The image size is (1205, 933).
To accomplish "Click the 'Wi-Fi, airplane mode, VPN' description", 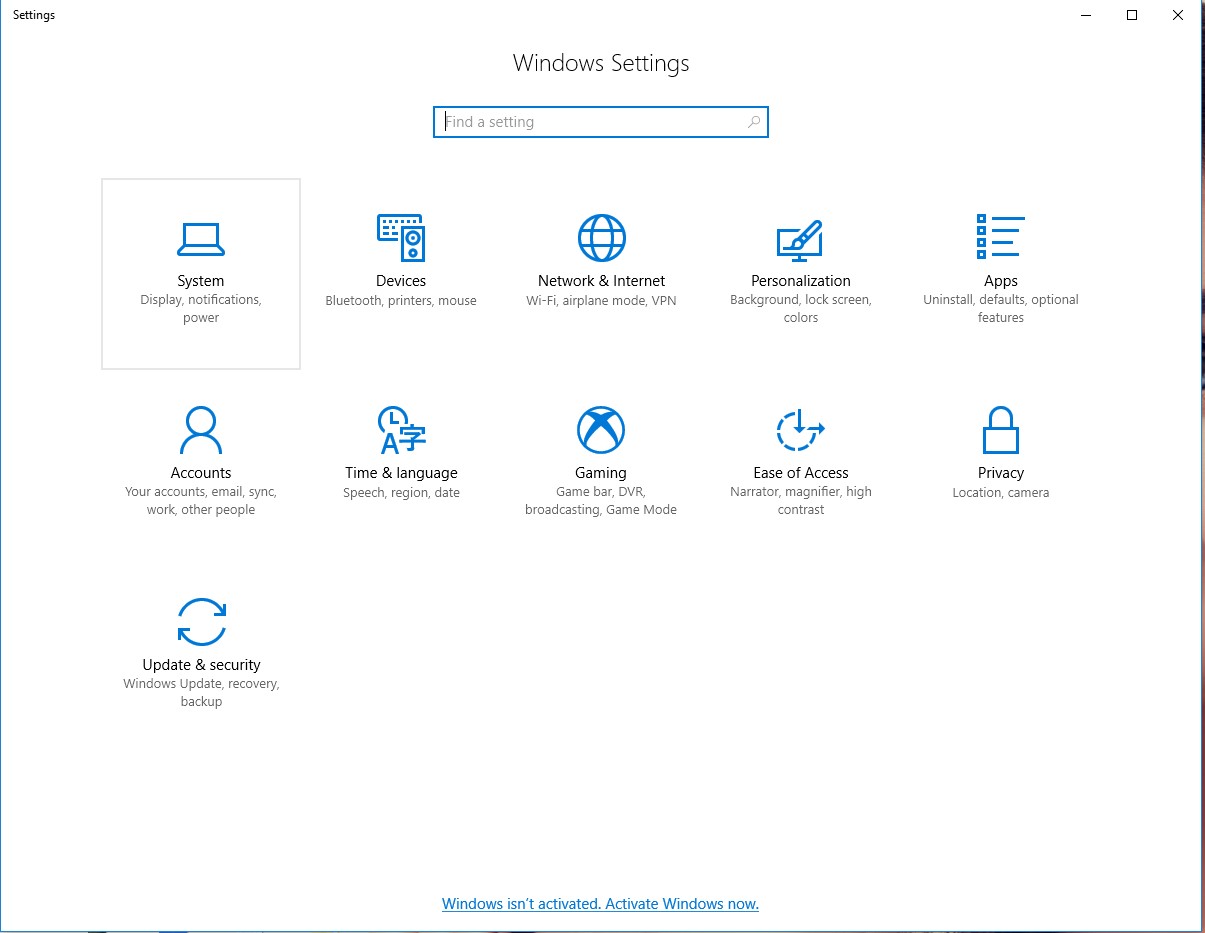I will point(601,301).
